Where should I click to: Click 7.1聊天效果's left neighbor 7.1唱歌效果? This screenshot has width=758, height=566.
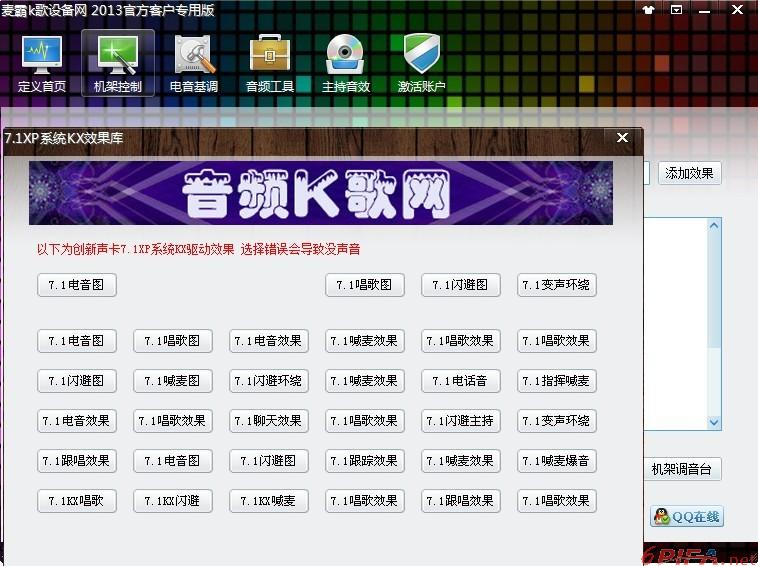(173, 421)
